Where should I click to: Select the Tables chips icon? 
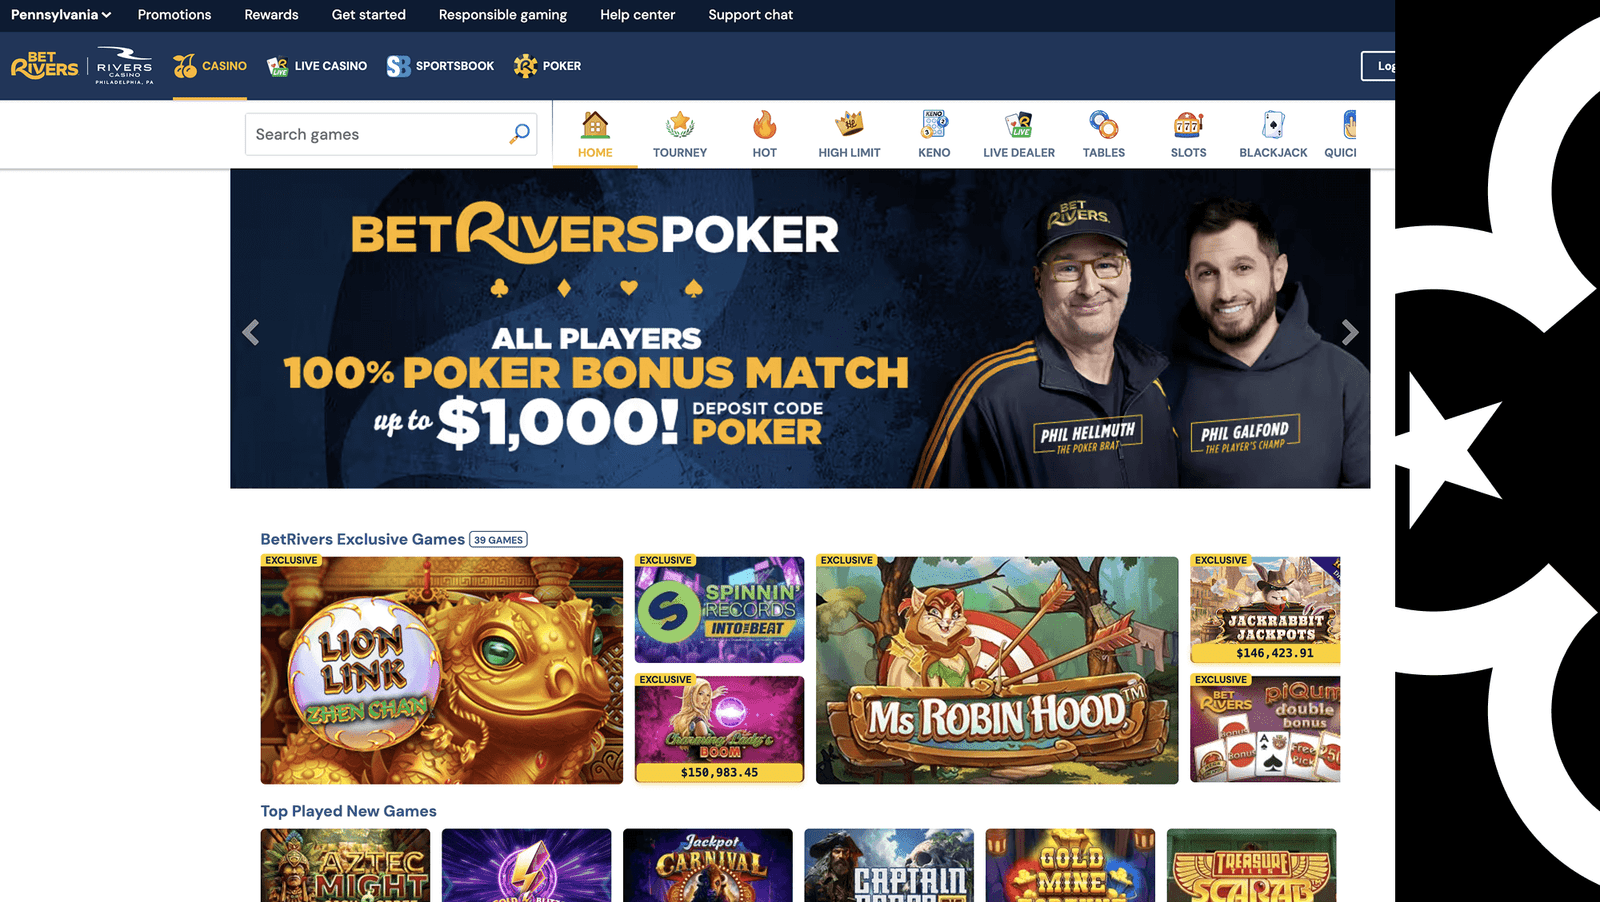tap(1104, 125)
